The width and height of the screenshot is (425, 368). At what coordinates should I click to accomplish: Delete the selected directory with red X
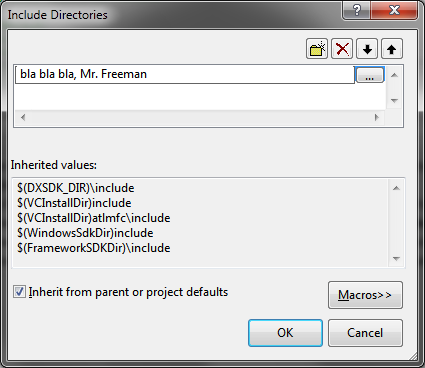coord(342,49)
